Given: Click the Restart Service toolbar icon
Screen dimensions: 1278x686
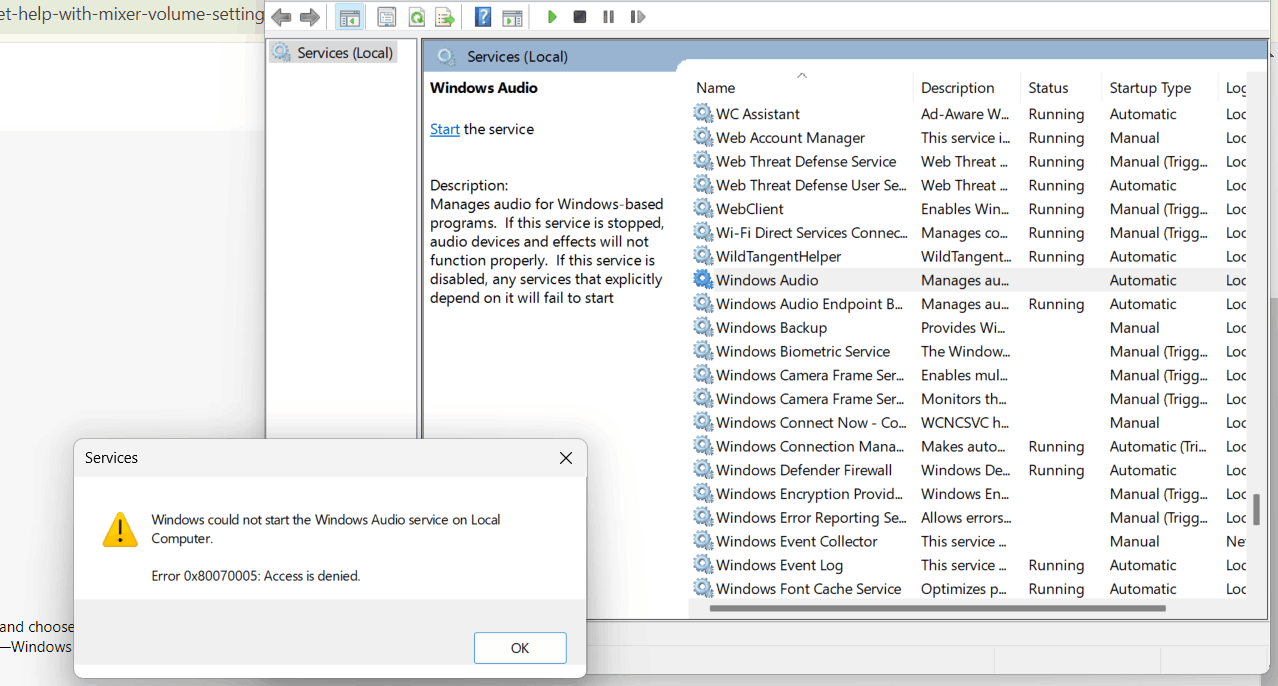Looking at the screenshot, I should [x=637, y=17].
